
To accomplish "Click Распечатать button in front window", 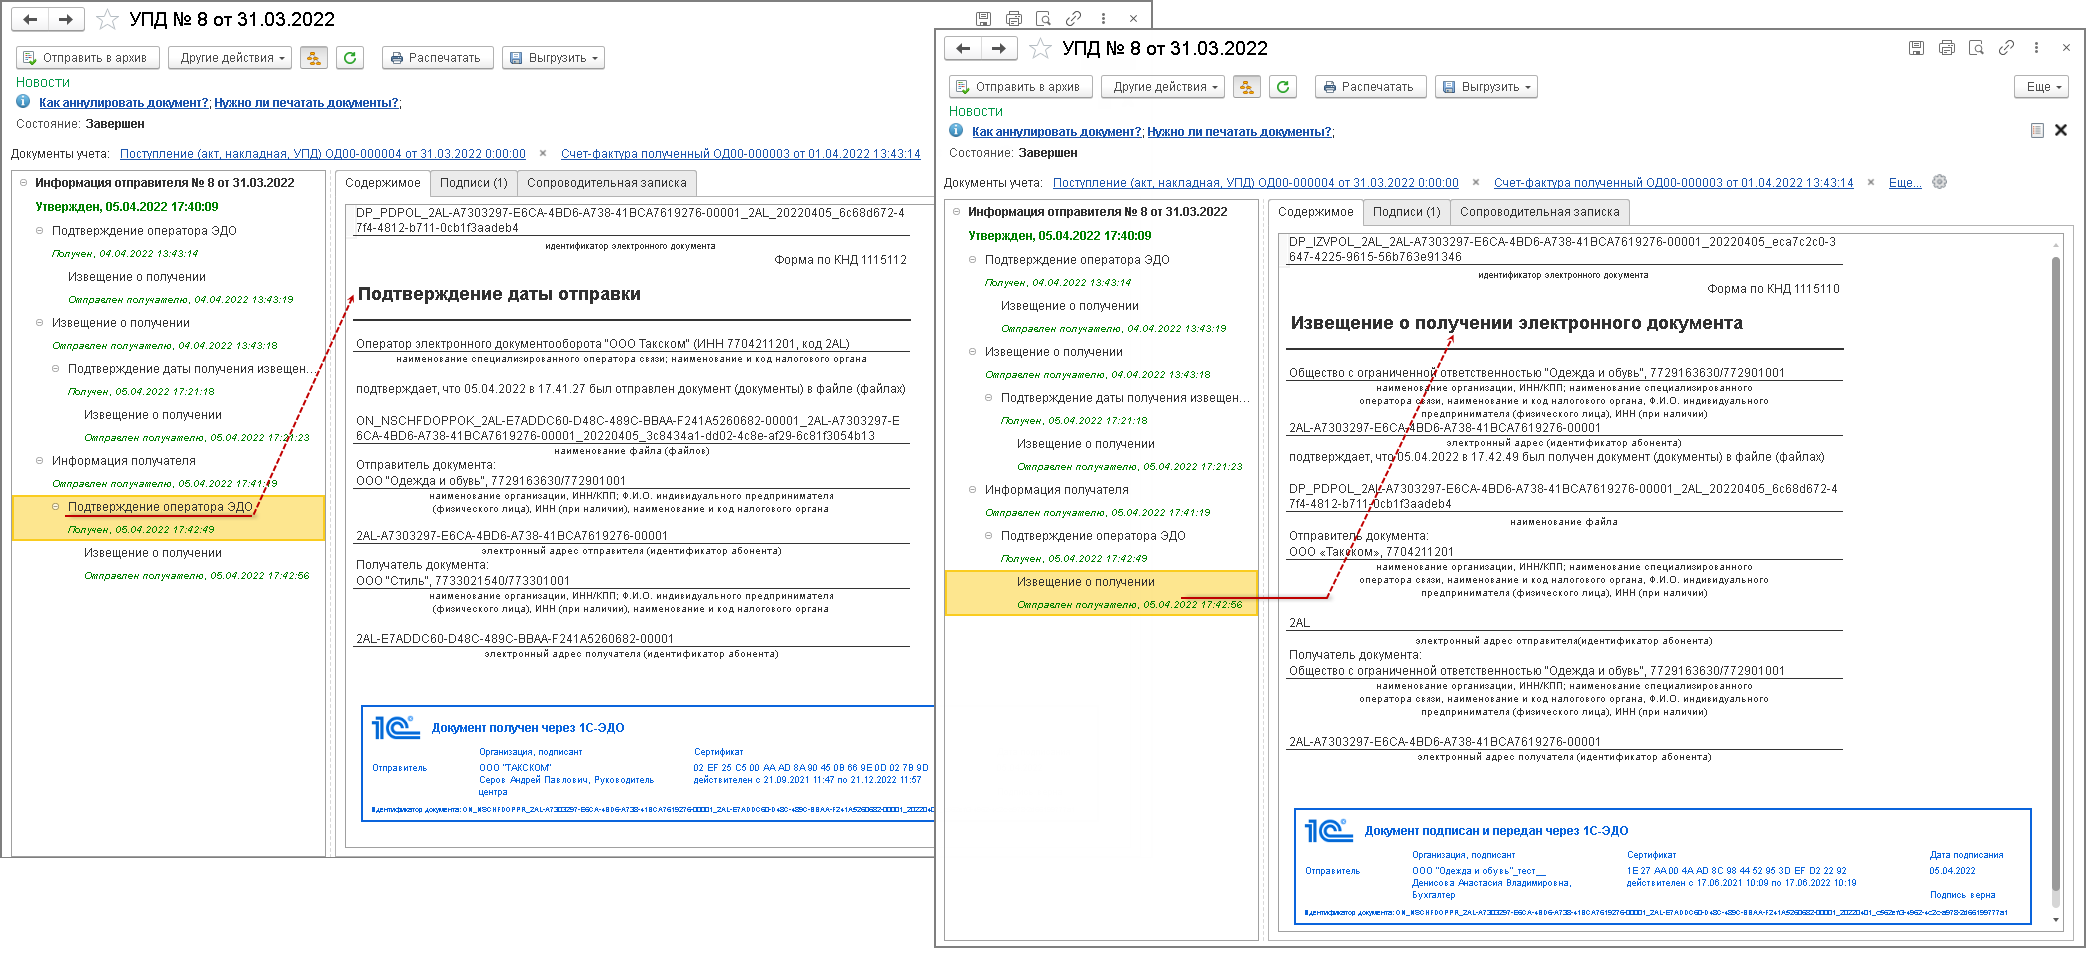I will coord(1370,87).
